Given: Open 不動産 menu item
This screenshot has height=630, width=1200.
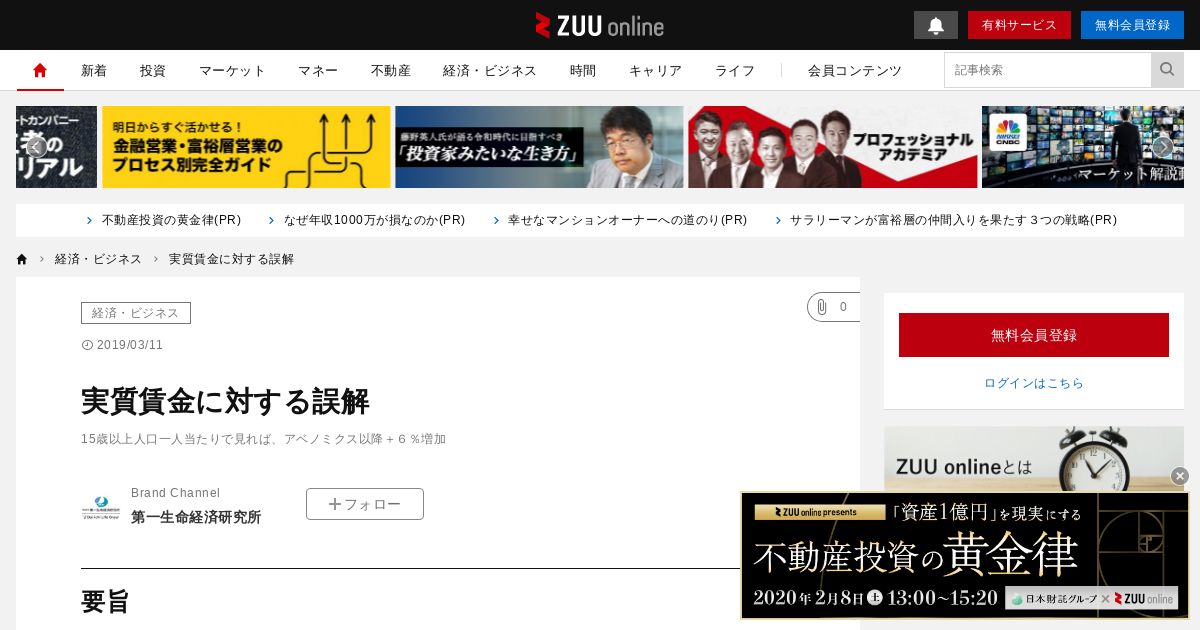Looking at the screenshot, I should click(x=391, y=70).
